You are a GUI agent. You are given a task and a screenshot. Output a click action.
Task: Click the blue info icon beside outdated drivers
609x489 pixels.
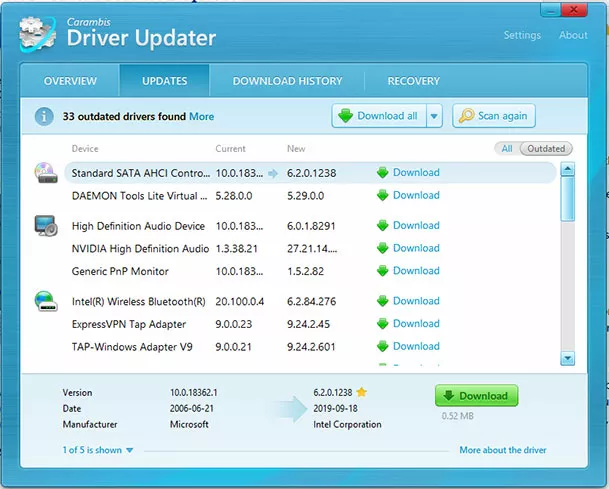pos(44,116)
